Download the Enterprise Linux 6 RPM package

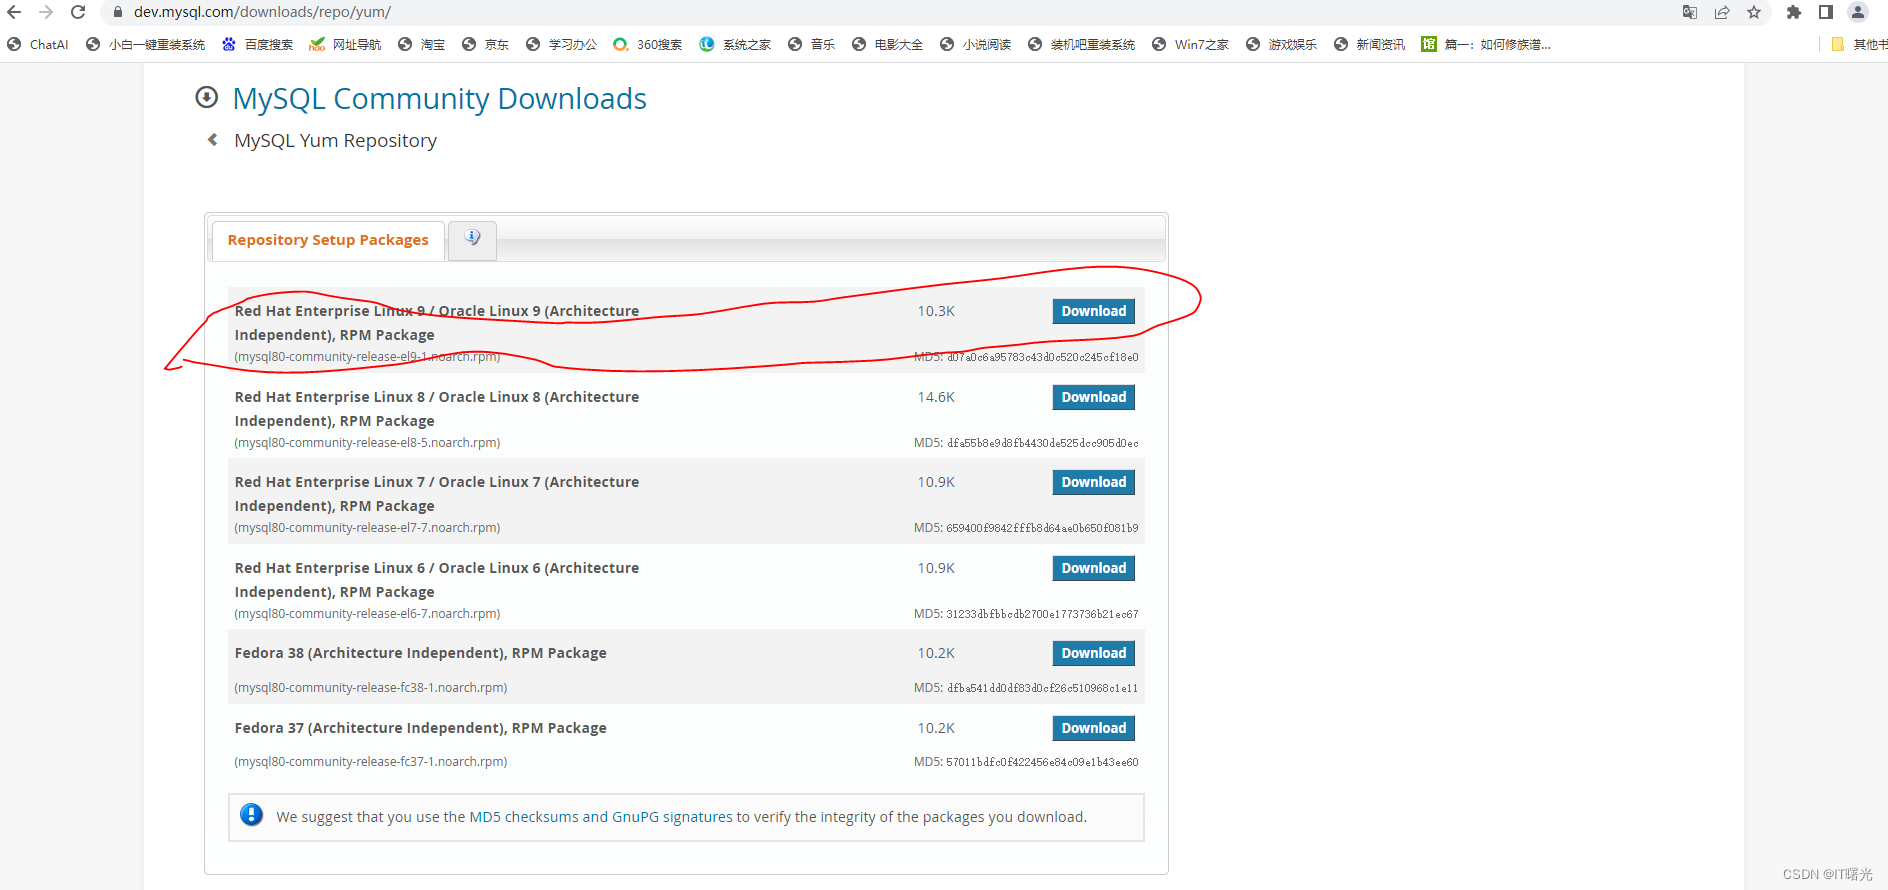(1093, 568)
